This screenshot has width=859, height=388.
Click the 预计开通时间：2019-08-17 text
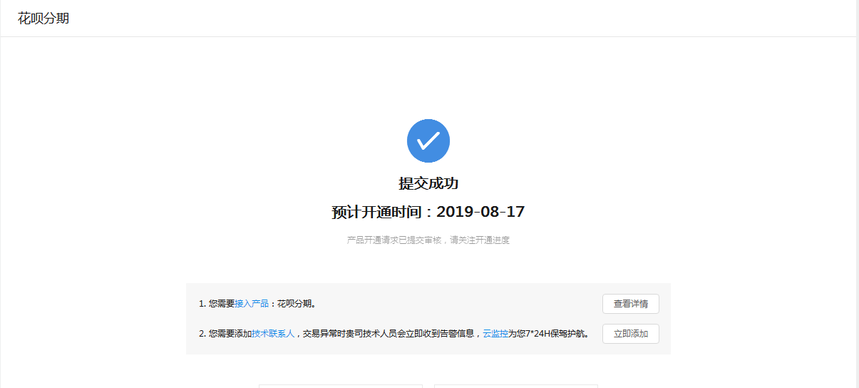point(428,212)
